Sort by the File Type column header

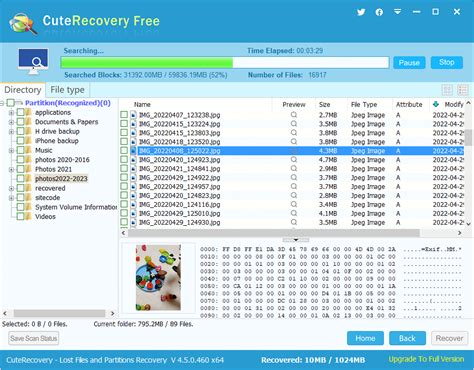click(364, 105)
